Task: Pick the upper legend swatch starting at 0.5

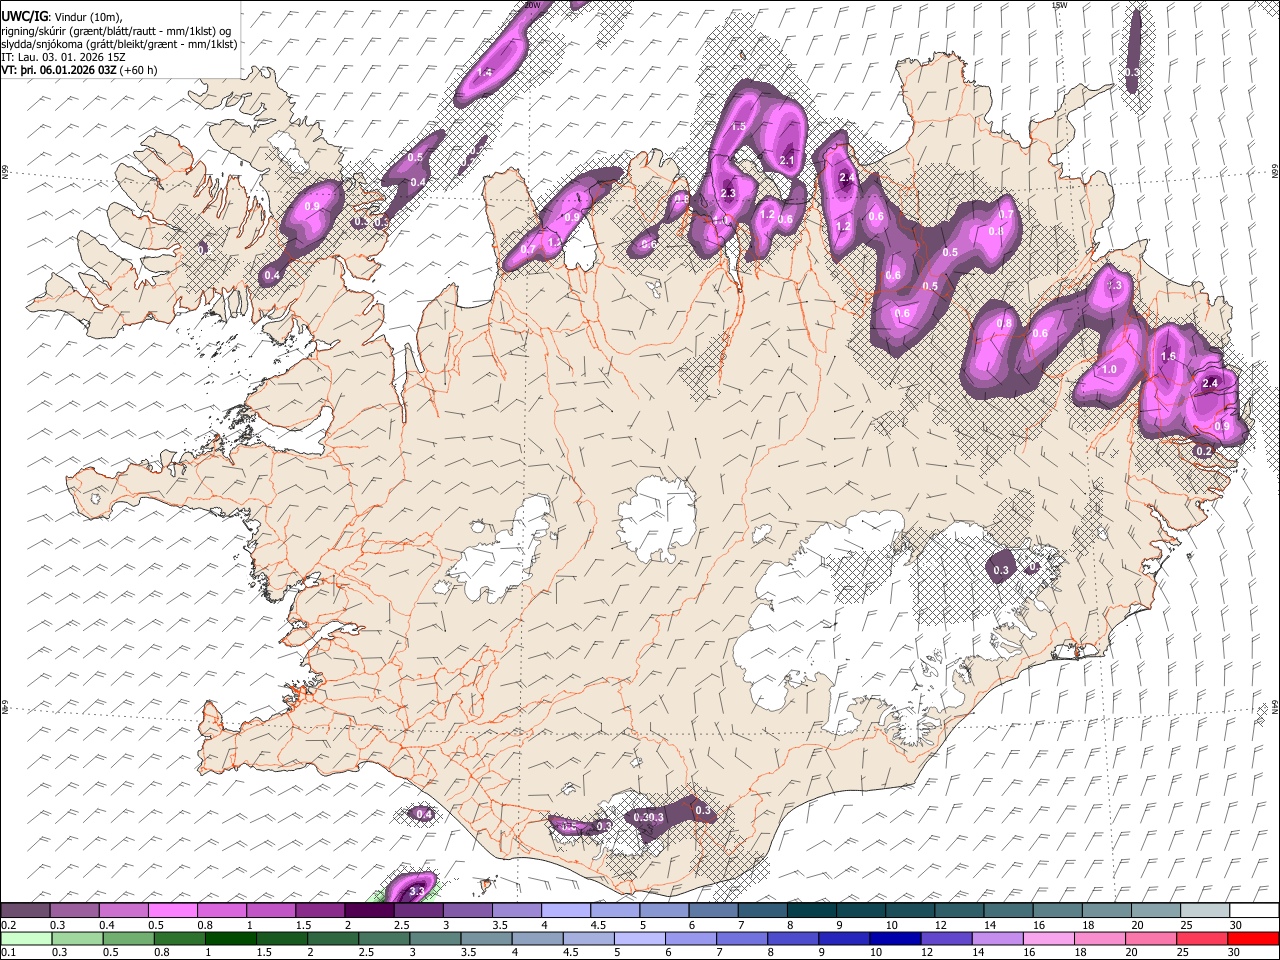Action: point(172,911)
